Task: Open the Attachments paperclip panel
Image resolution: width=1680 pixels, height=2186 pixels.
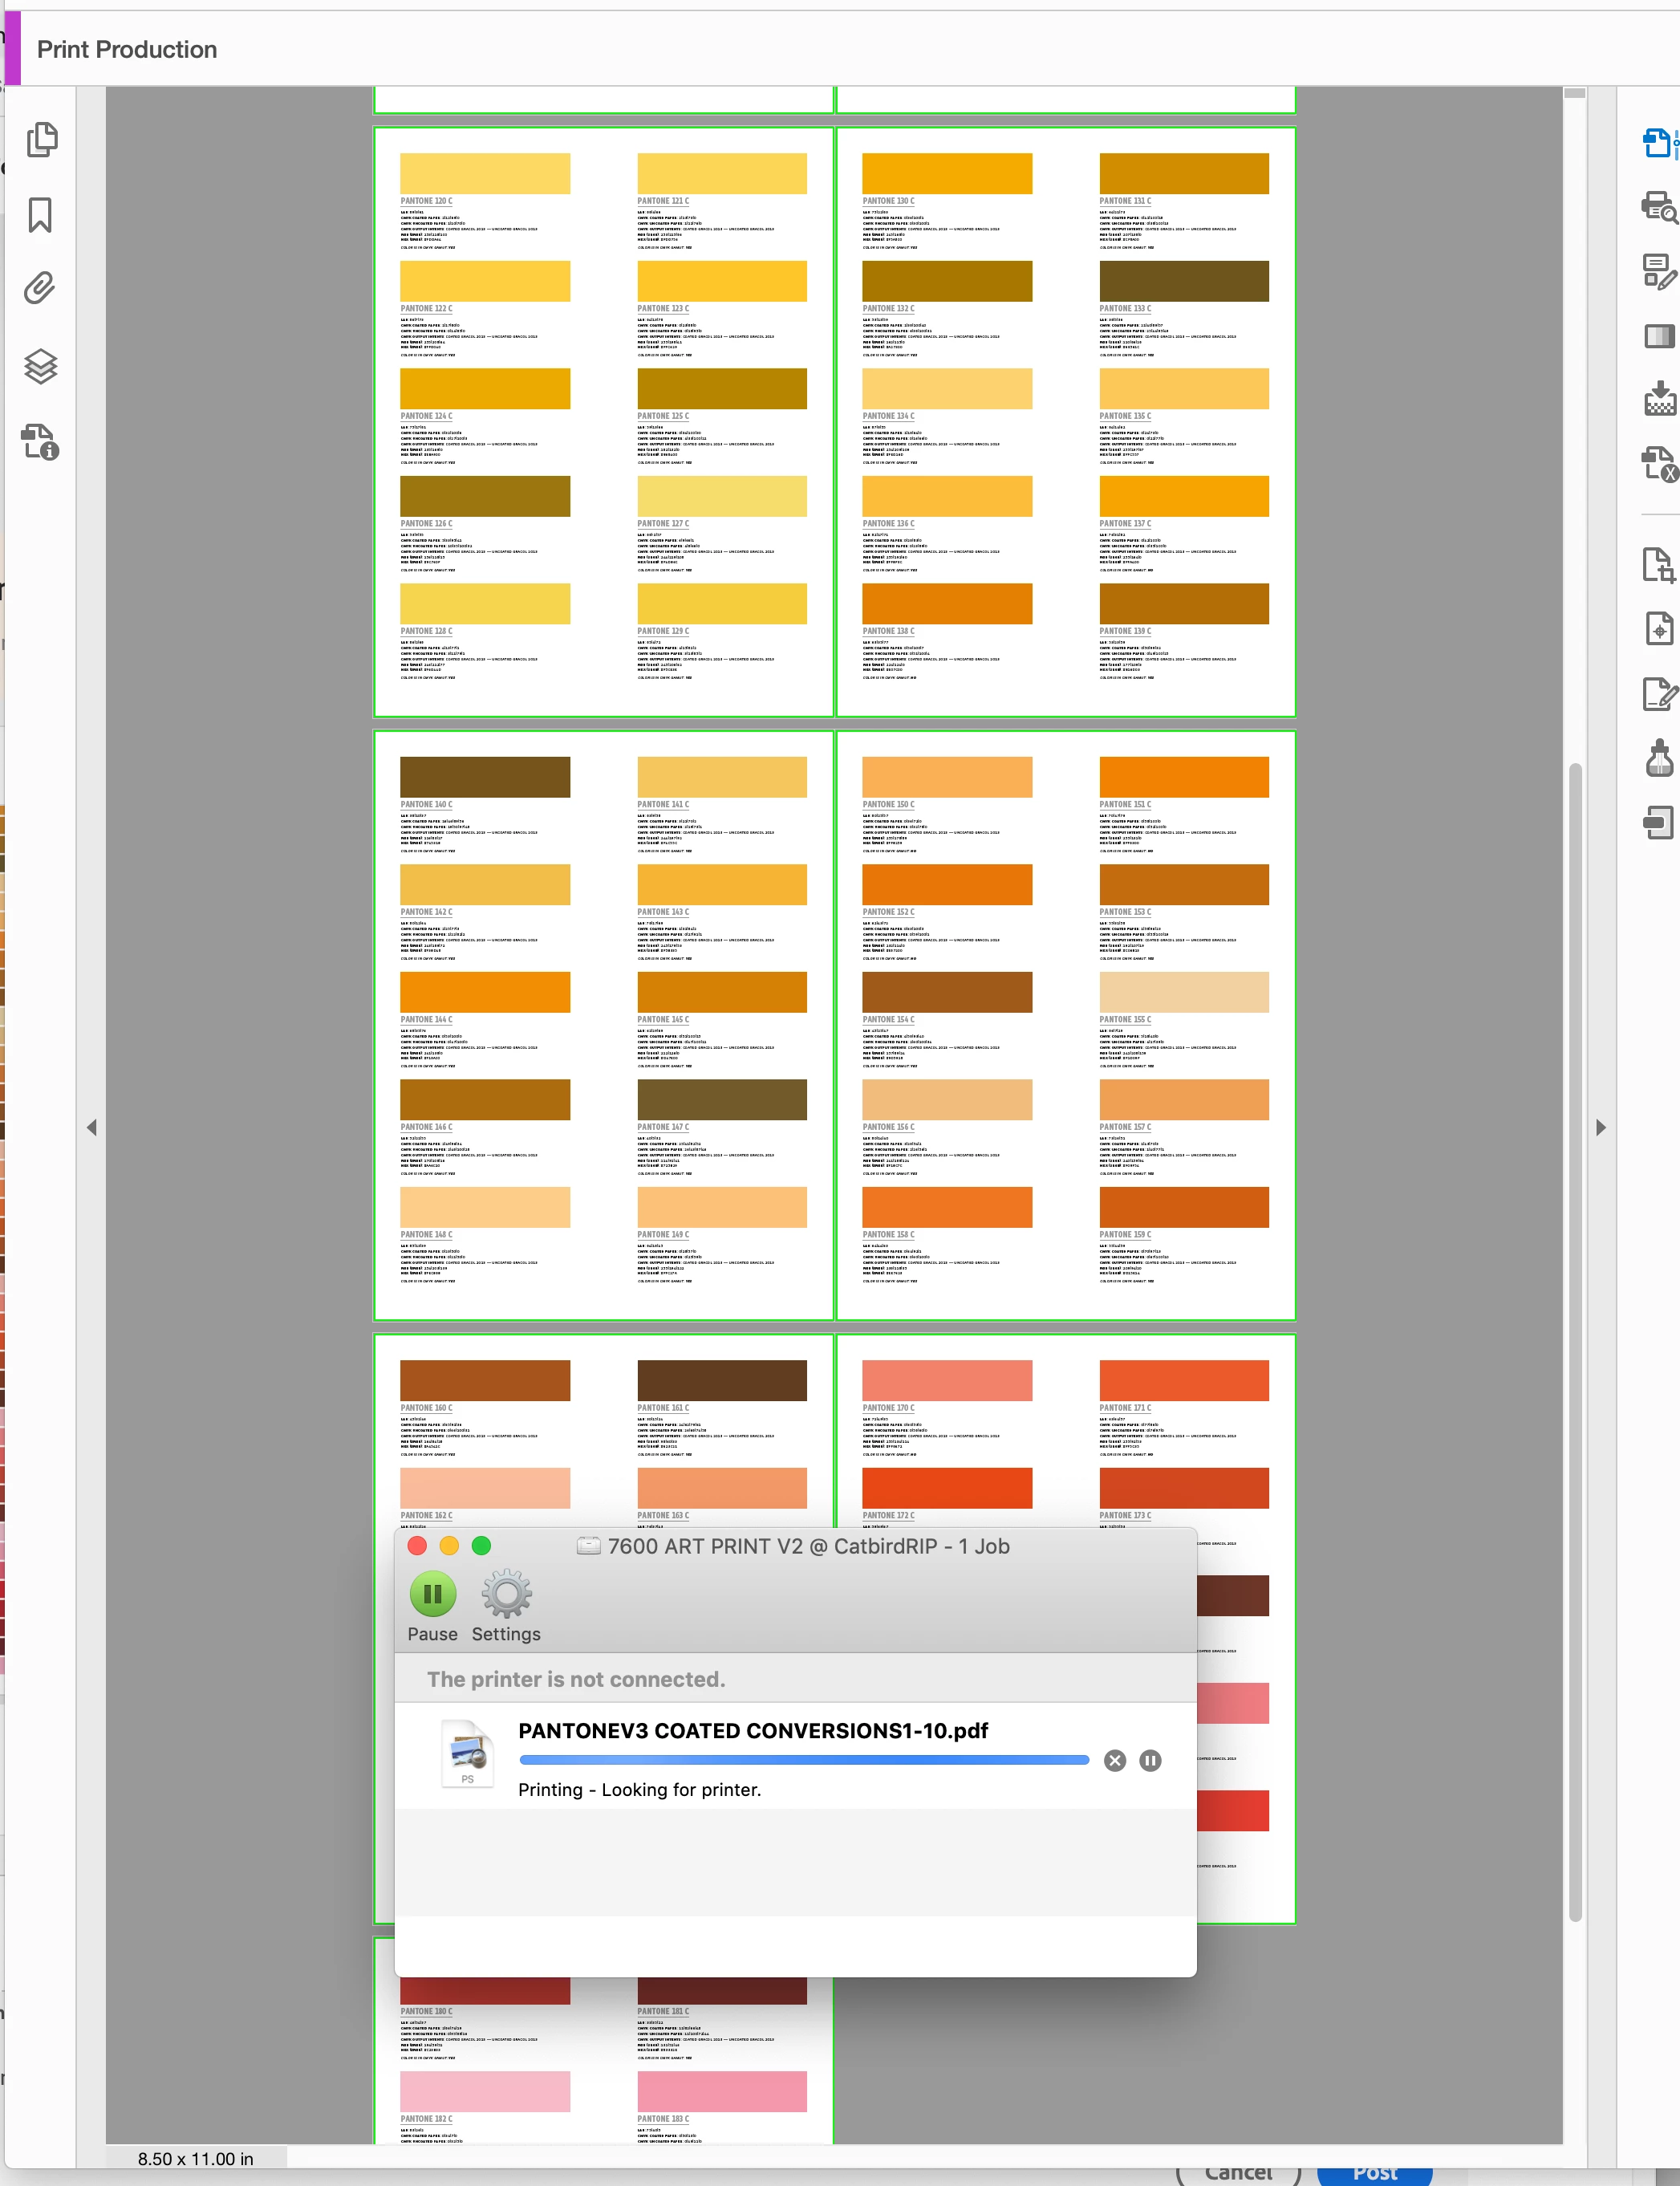Action: click(x=40, y=289)
